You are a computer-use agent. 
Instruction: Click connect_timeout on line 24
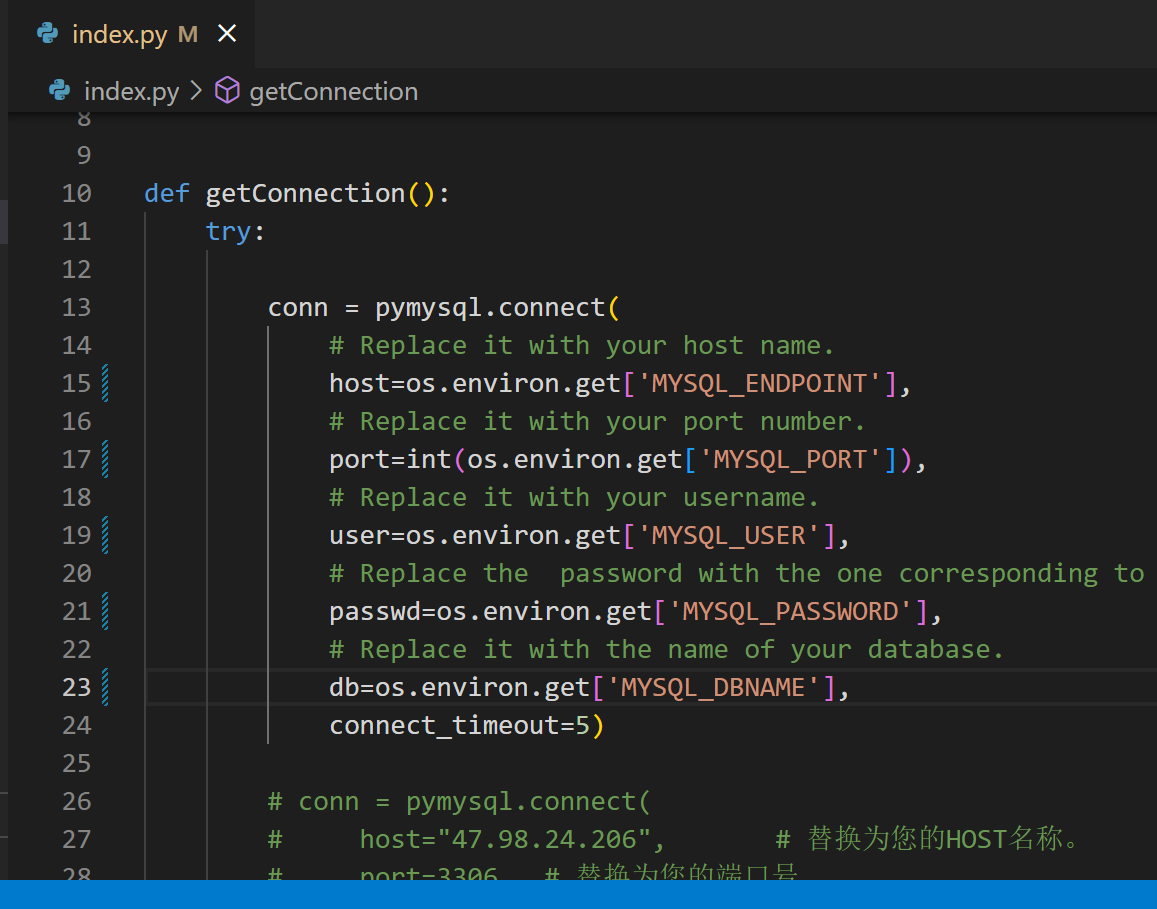[x=445, y=726]
